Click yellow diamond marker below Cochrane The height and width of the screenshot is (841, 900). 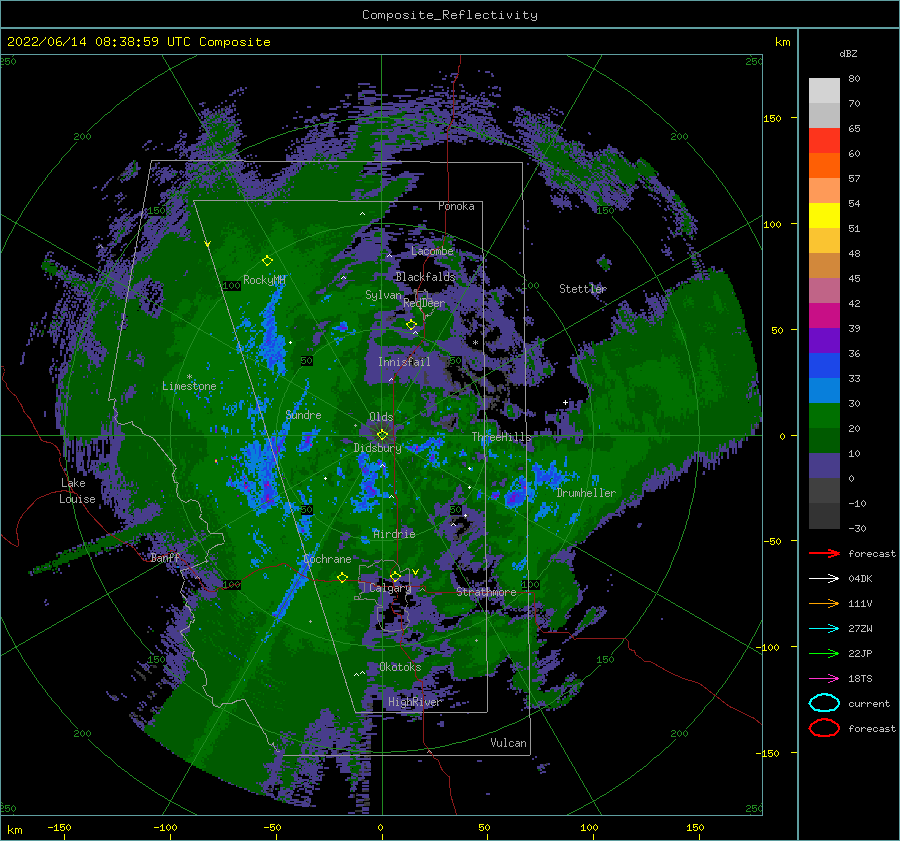pyautogui.click(x=342, y=578)
